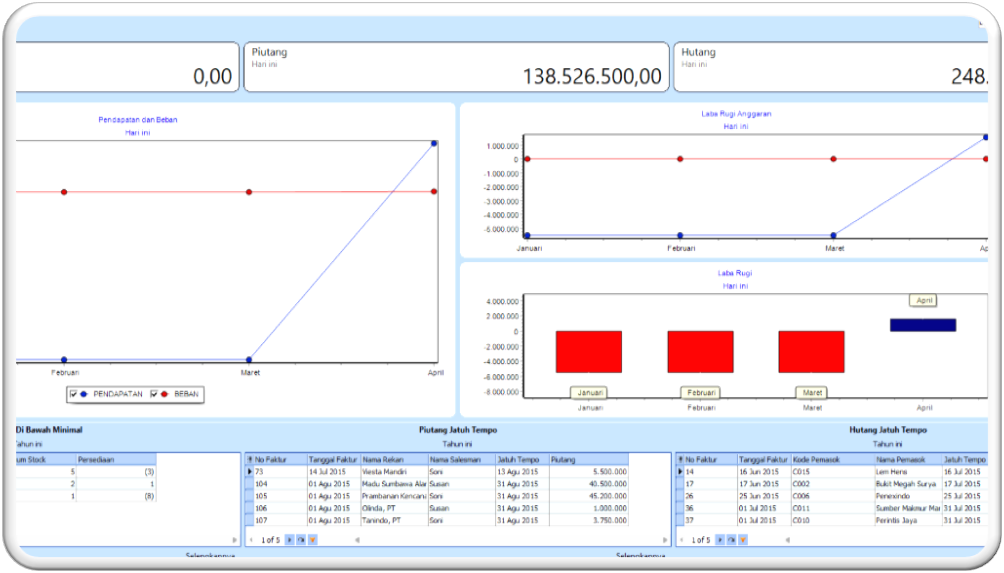The image size is (1004, 573).
Task: Click red Maret data point in Pendapatan dan Beban chart
Action: coord(249,192)
